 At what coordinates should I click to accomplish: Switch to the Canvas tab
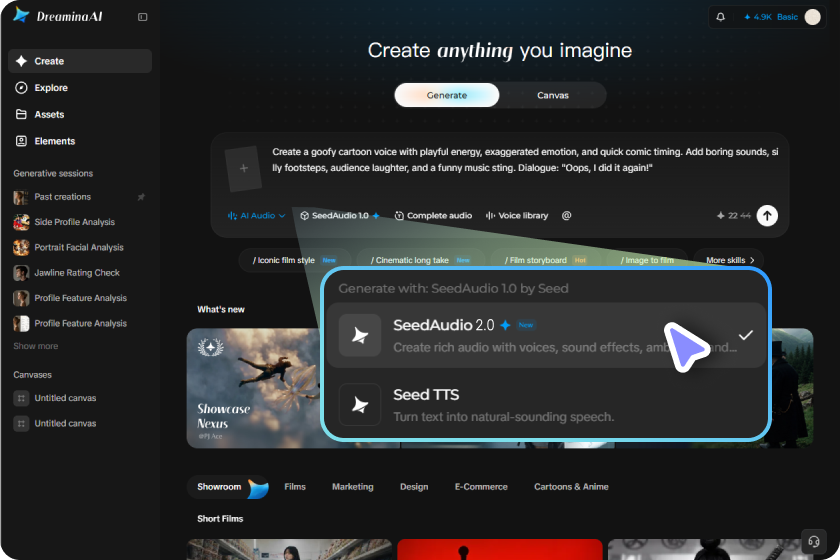click(x=553, y=95)
